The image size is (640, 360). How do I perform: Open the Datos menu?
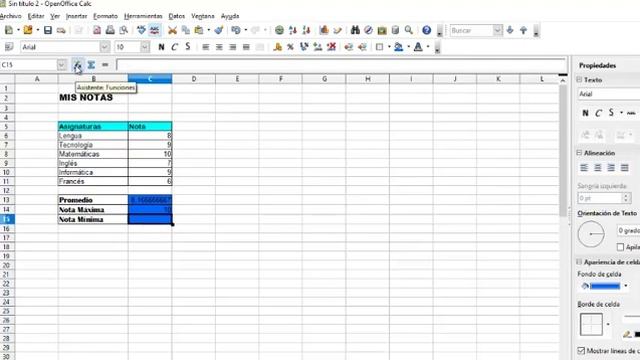[x=177, y=16]
